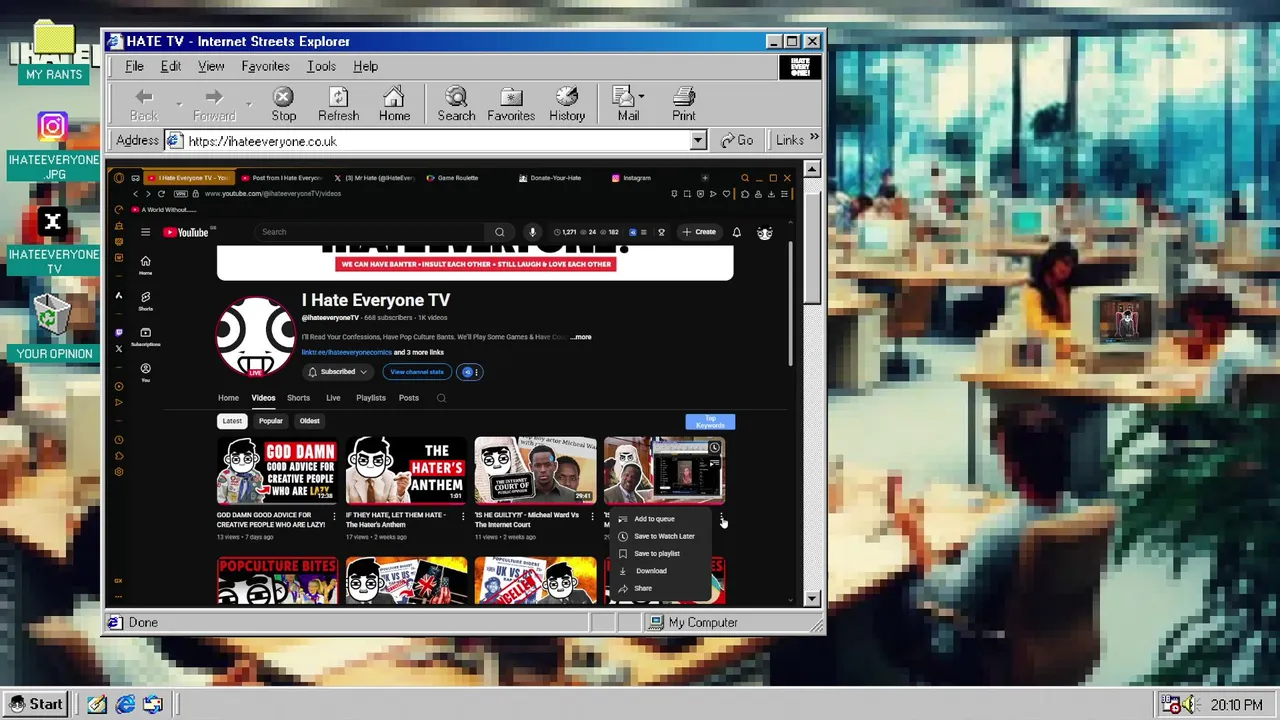
Task: Click the Twitch icon in browser sidebar
Action: pos(119,332)
